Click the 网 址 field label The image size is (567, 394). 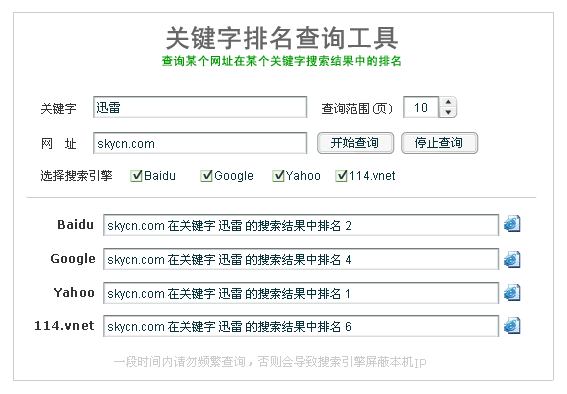tap(58, 144)
